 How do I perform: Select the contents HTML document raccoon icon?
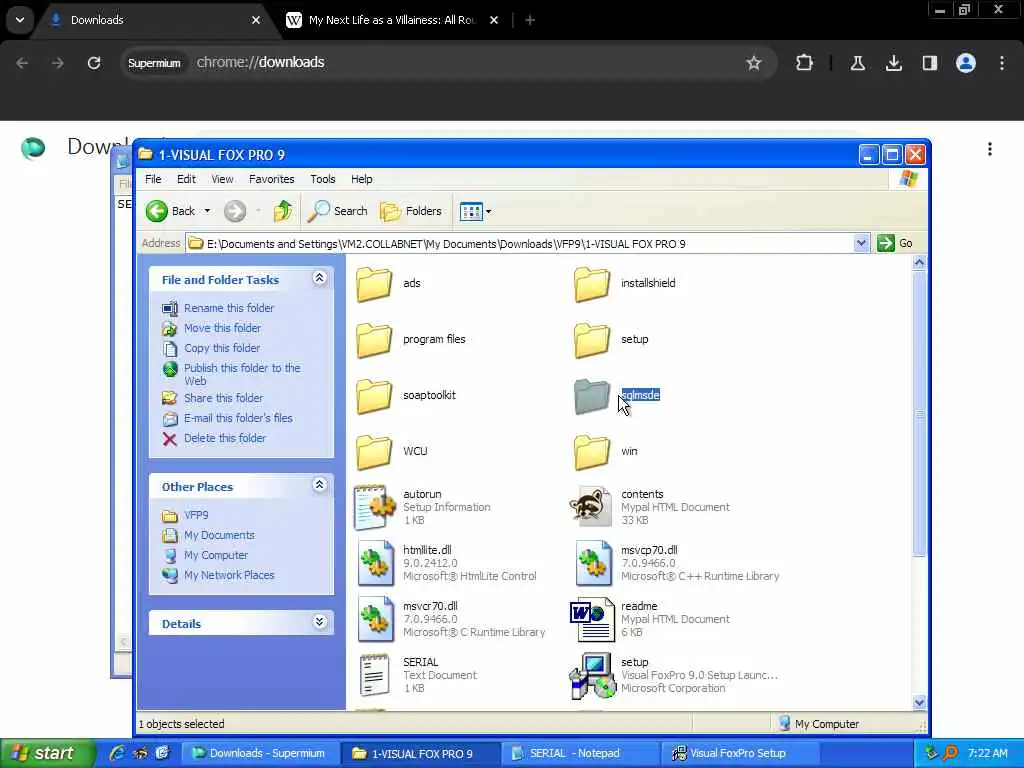(x=591, y=507)
